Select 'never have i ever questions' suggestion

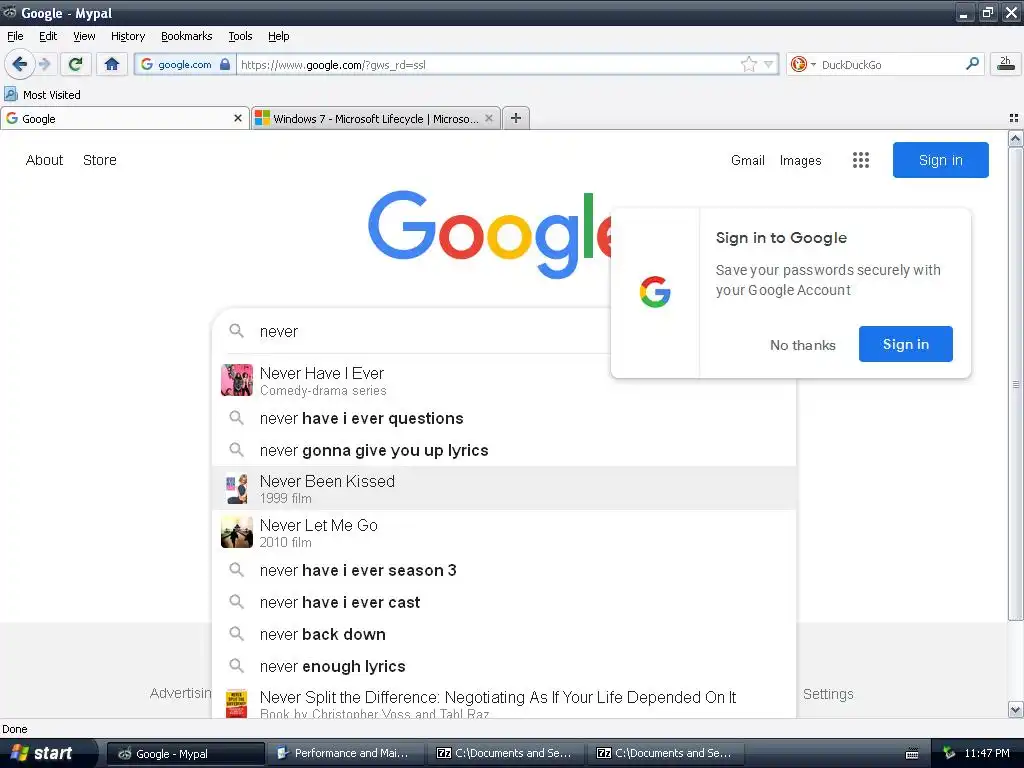pyautogui.click(x=504, y=418)
